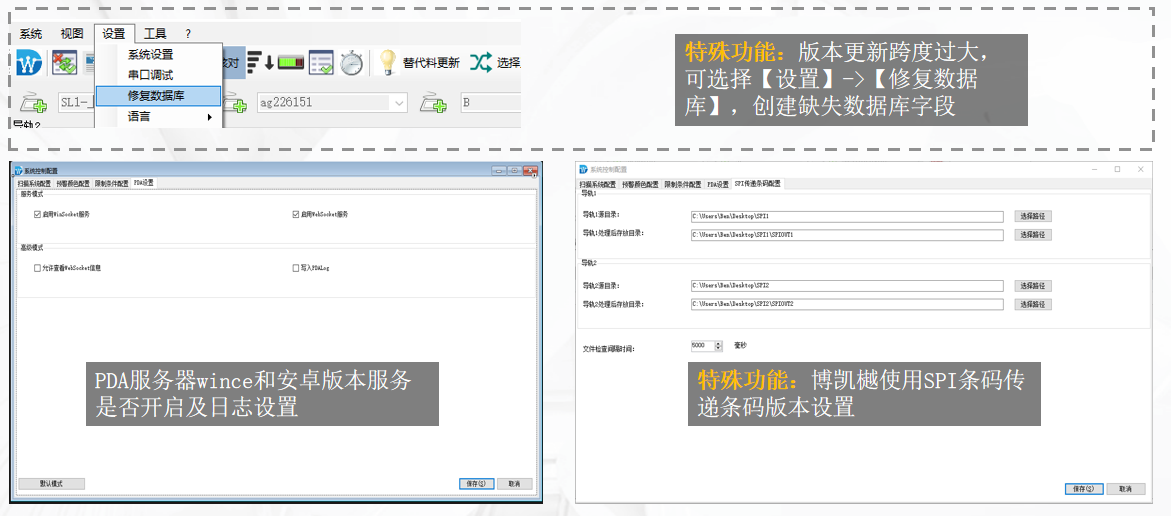Click the scanner add icon before SL1 field
This screenshot has height=516, width=1171.
(34, 102)
